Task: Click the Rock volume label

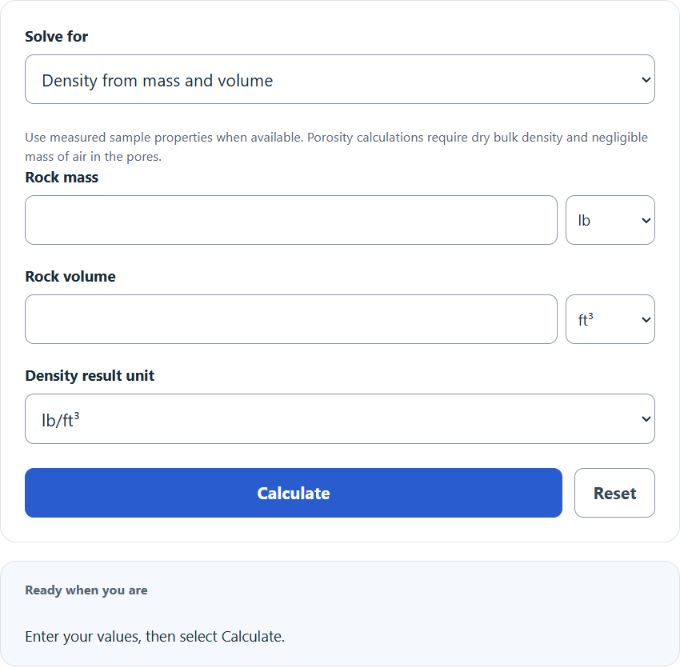Action: (x=70, y=277)
